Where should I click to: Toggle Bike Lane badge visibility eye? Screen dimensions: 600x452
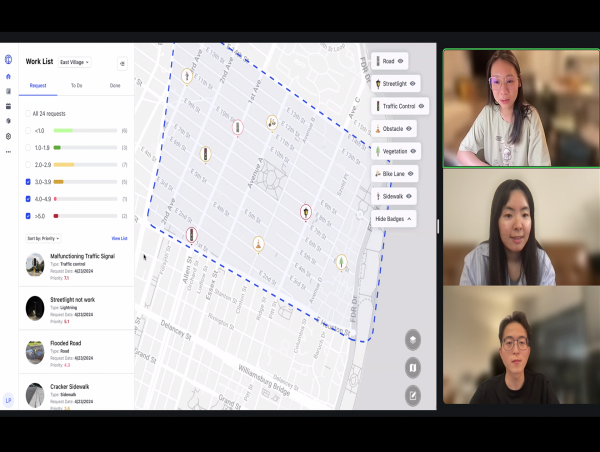click(x=411, y=174)
